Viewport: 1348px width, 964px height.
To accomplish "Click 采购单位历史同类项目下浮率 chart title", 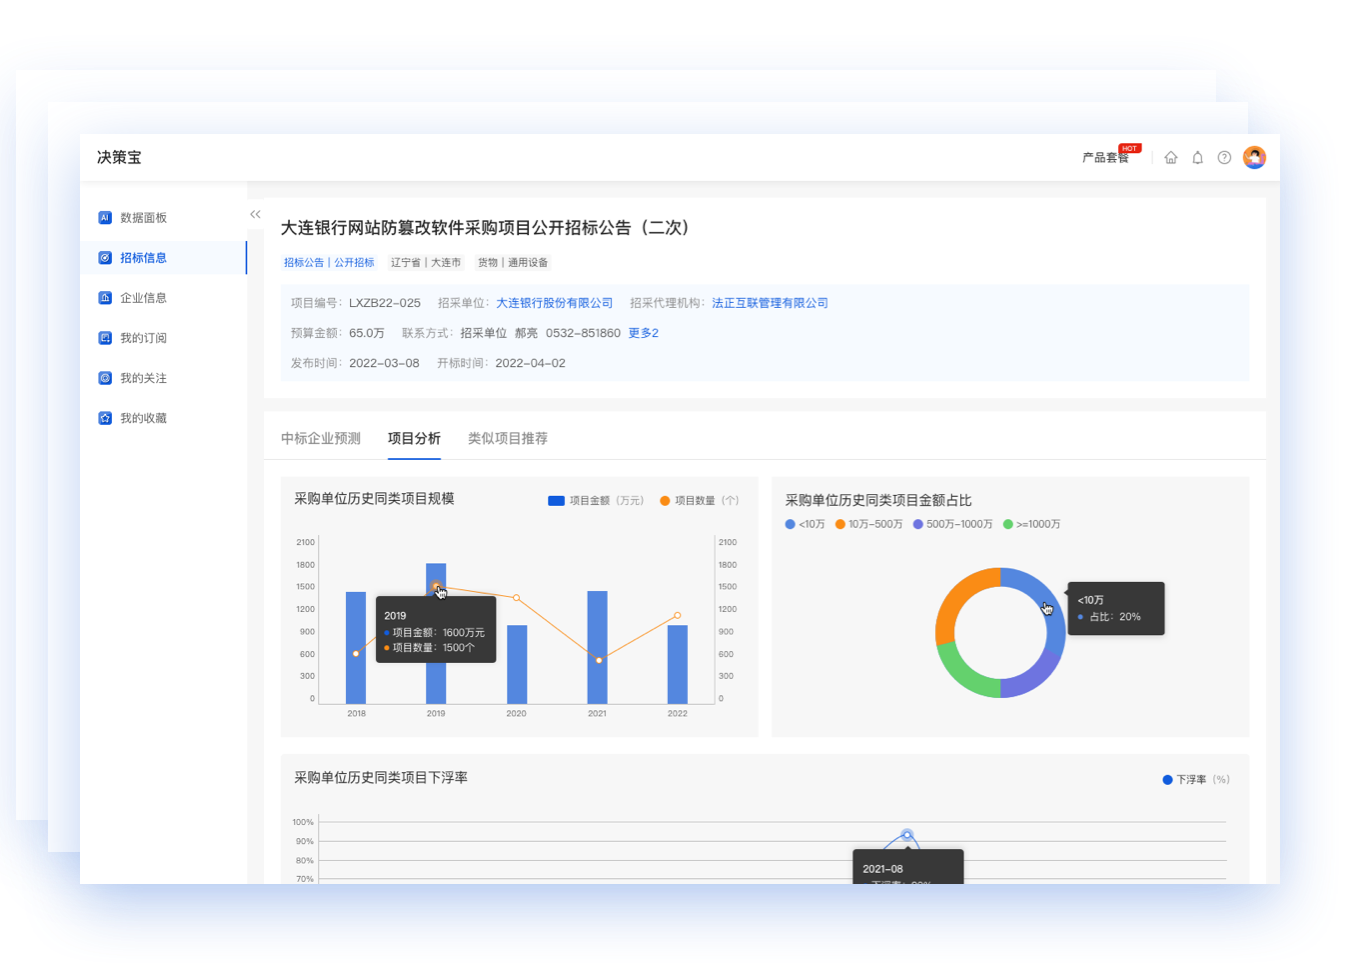I will [x=381, y=778].
